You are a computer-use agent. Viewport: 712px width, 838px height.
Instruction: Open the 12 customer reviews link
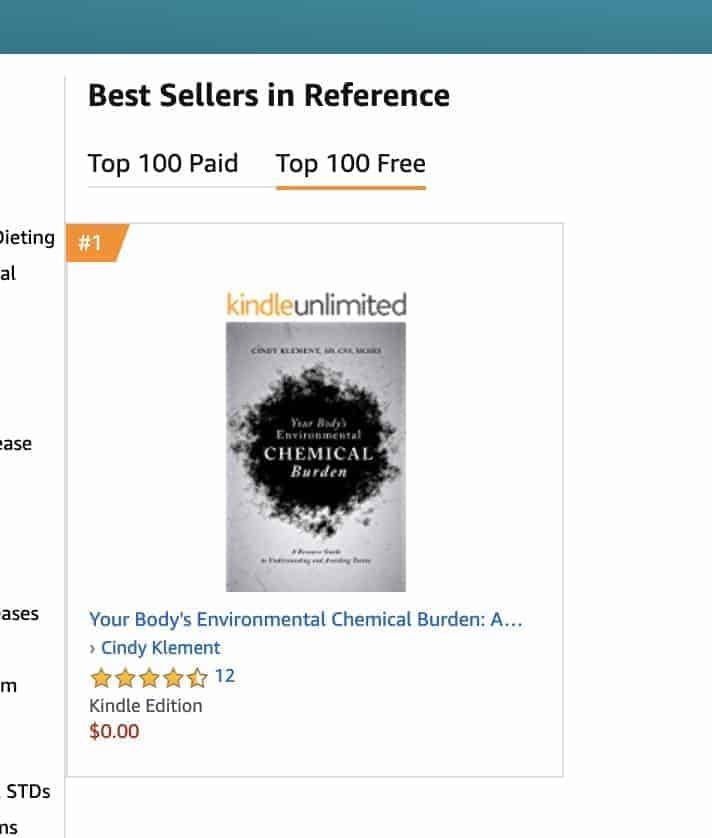(225, 677)
